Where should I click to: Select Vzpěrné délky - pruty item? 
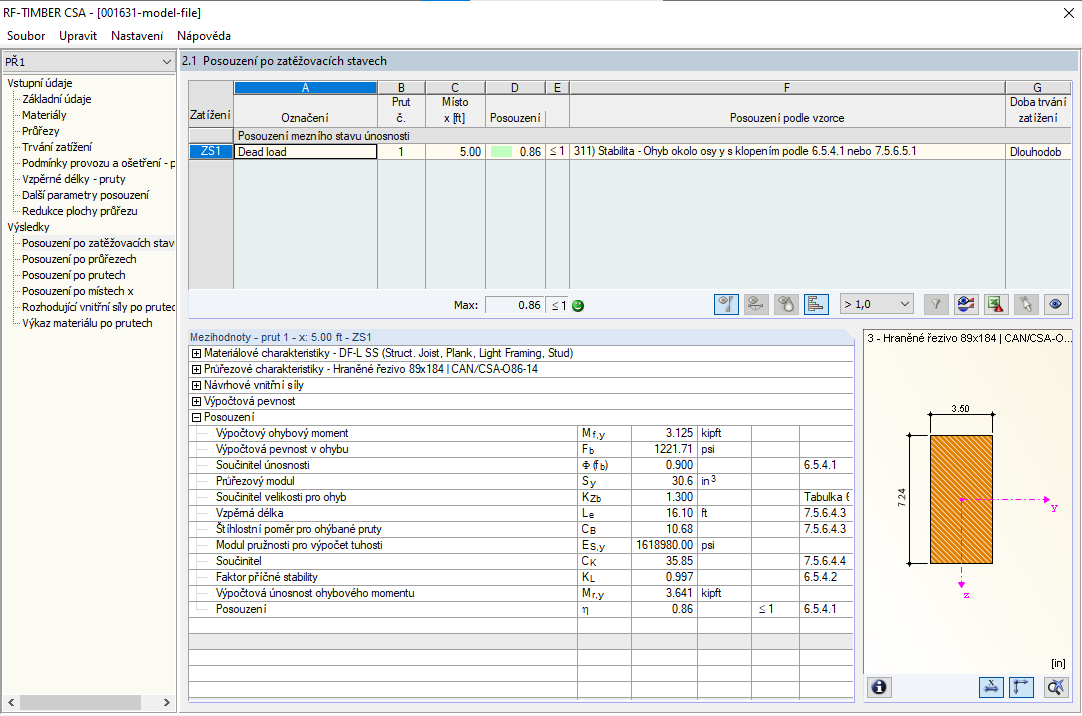(74, 179)
